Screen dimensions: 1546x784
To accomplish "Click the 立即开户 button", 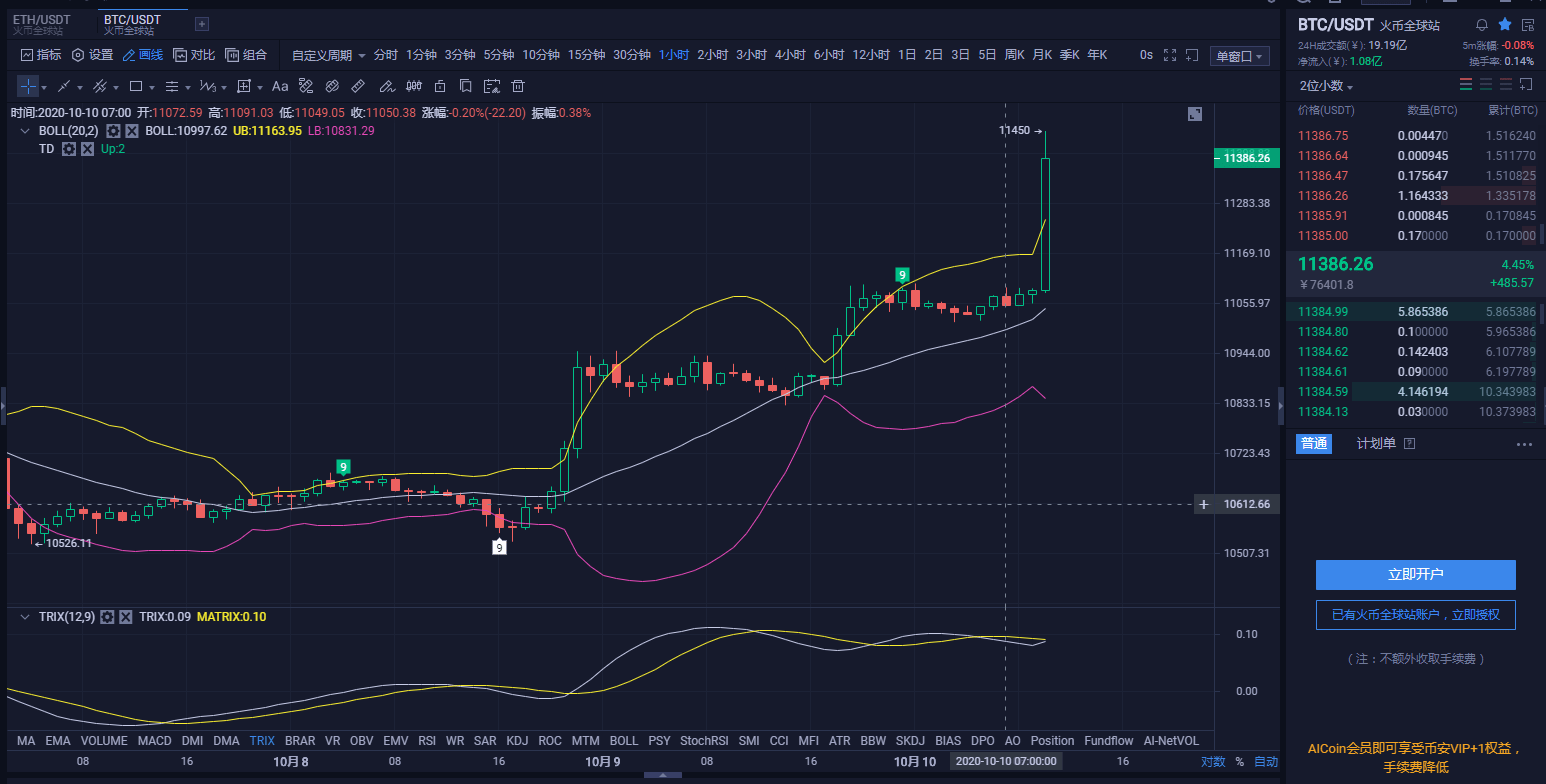I will click(1415, 575).
